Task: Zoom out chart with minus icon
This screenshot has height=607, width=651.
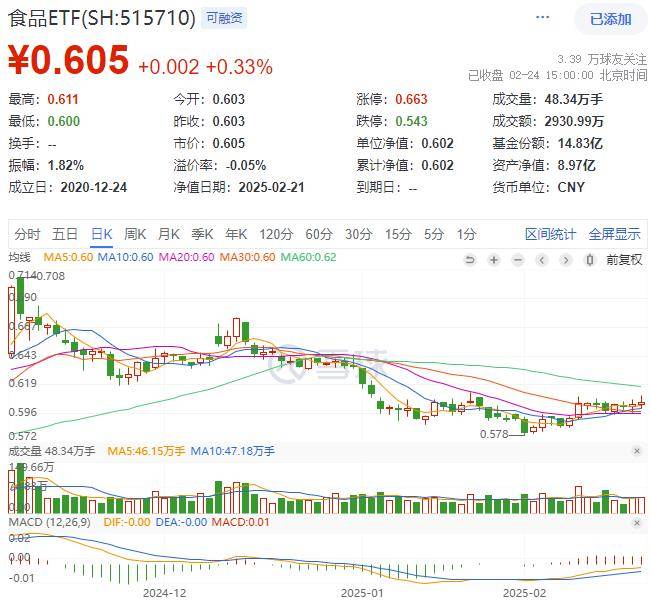Action: click(518, 260)
